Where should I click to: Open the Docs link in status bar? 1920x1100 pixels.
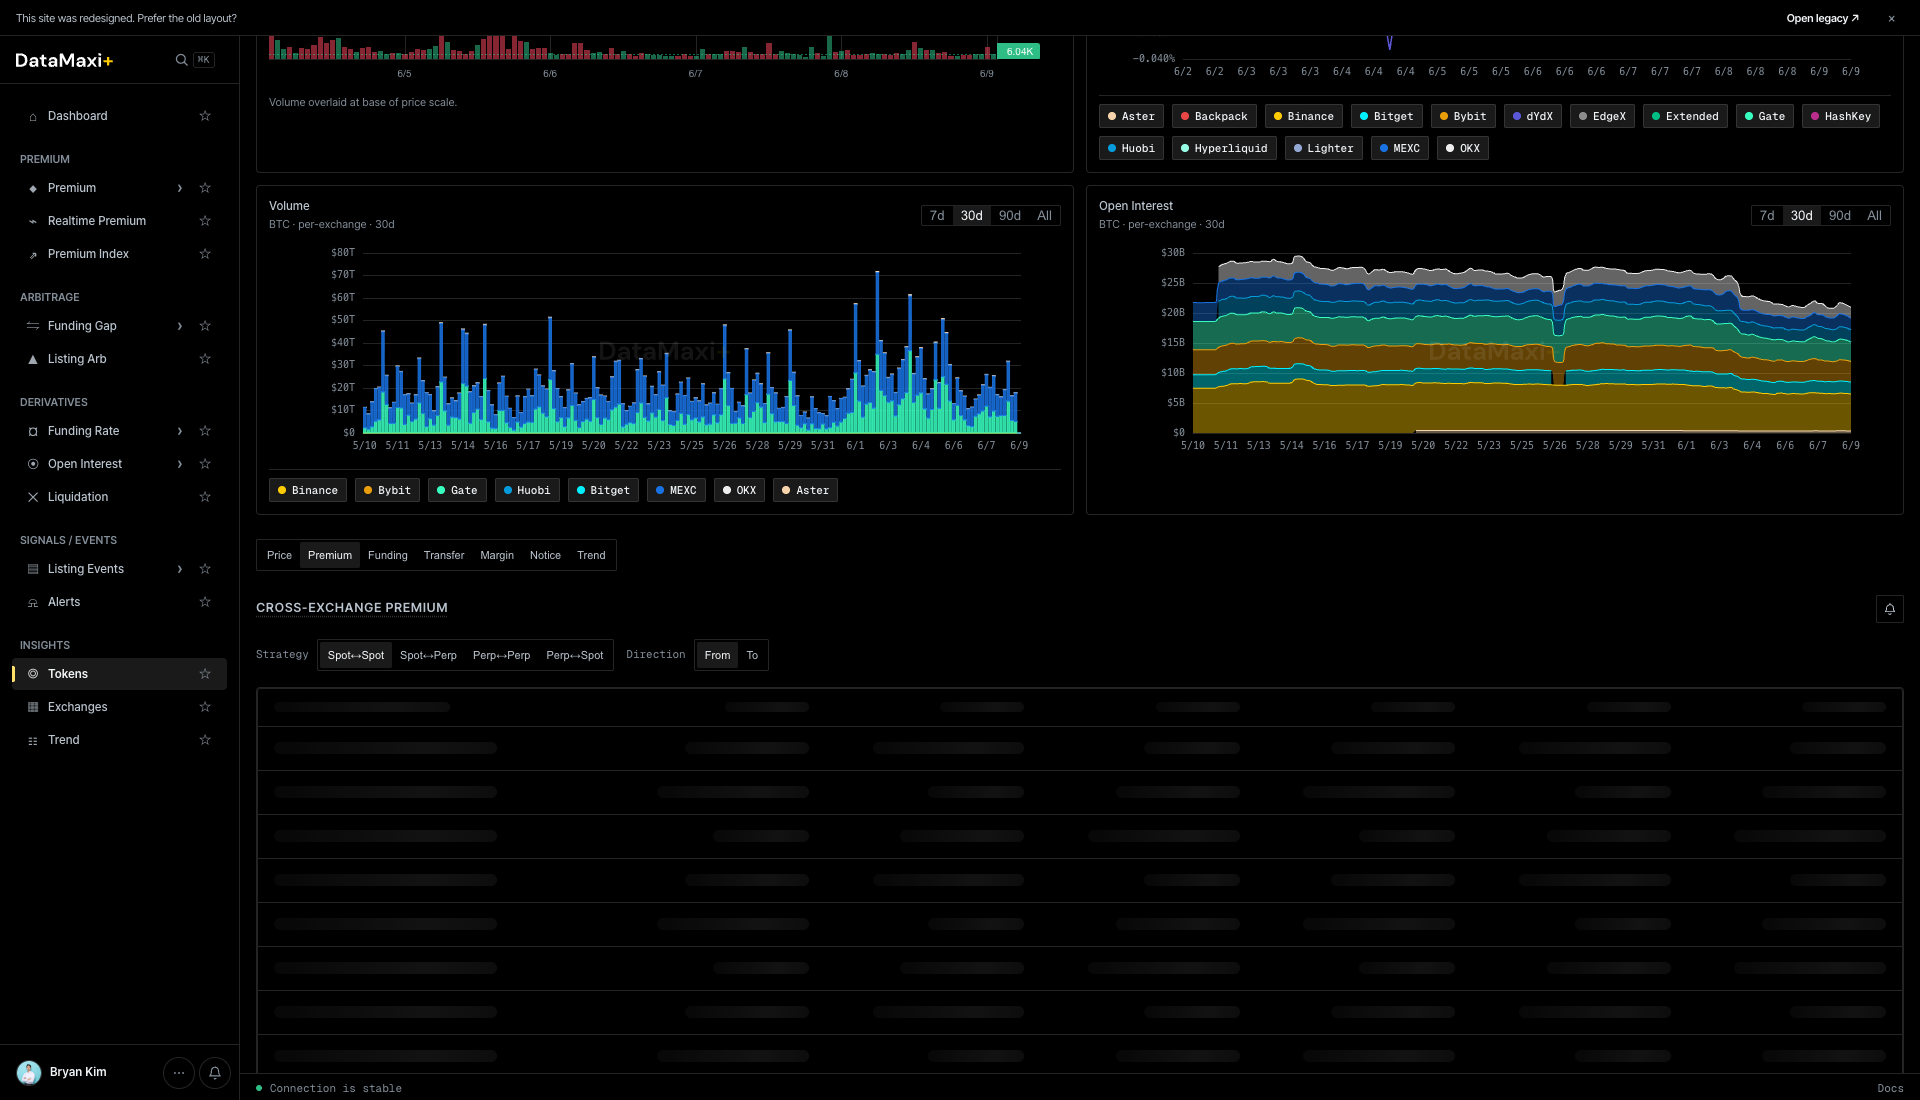1890,1089
